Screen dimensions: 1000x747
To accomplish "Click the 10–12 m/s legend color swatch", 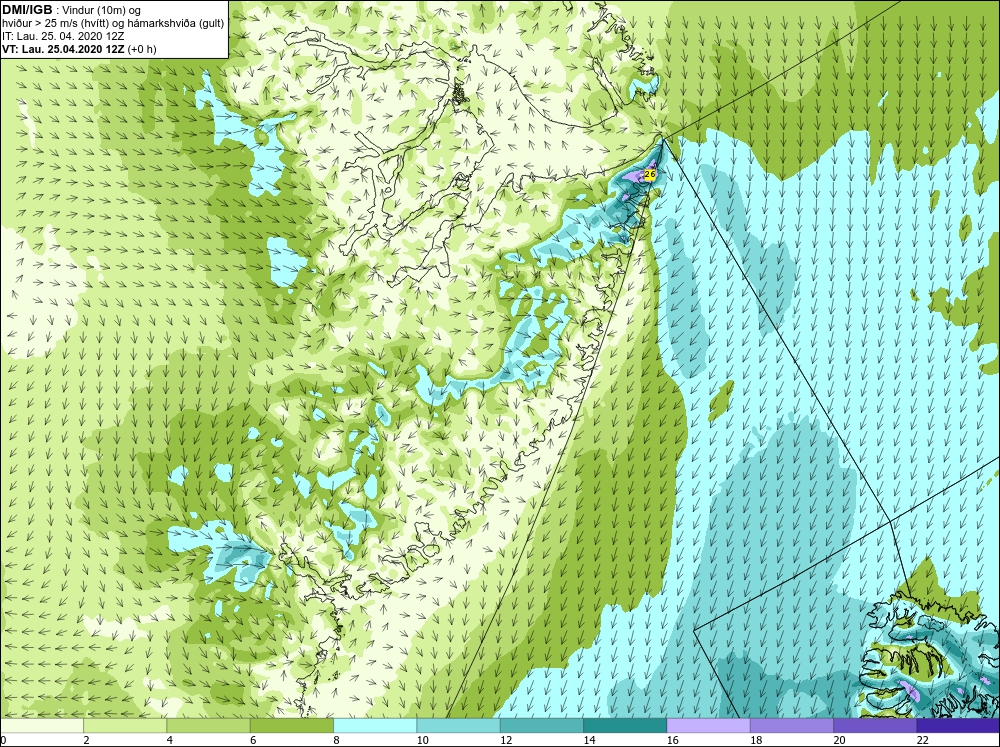I will tap(458, 725).
